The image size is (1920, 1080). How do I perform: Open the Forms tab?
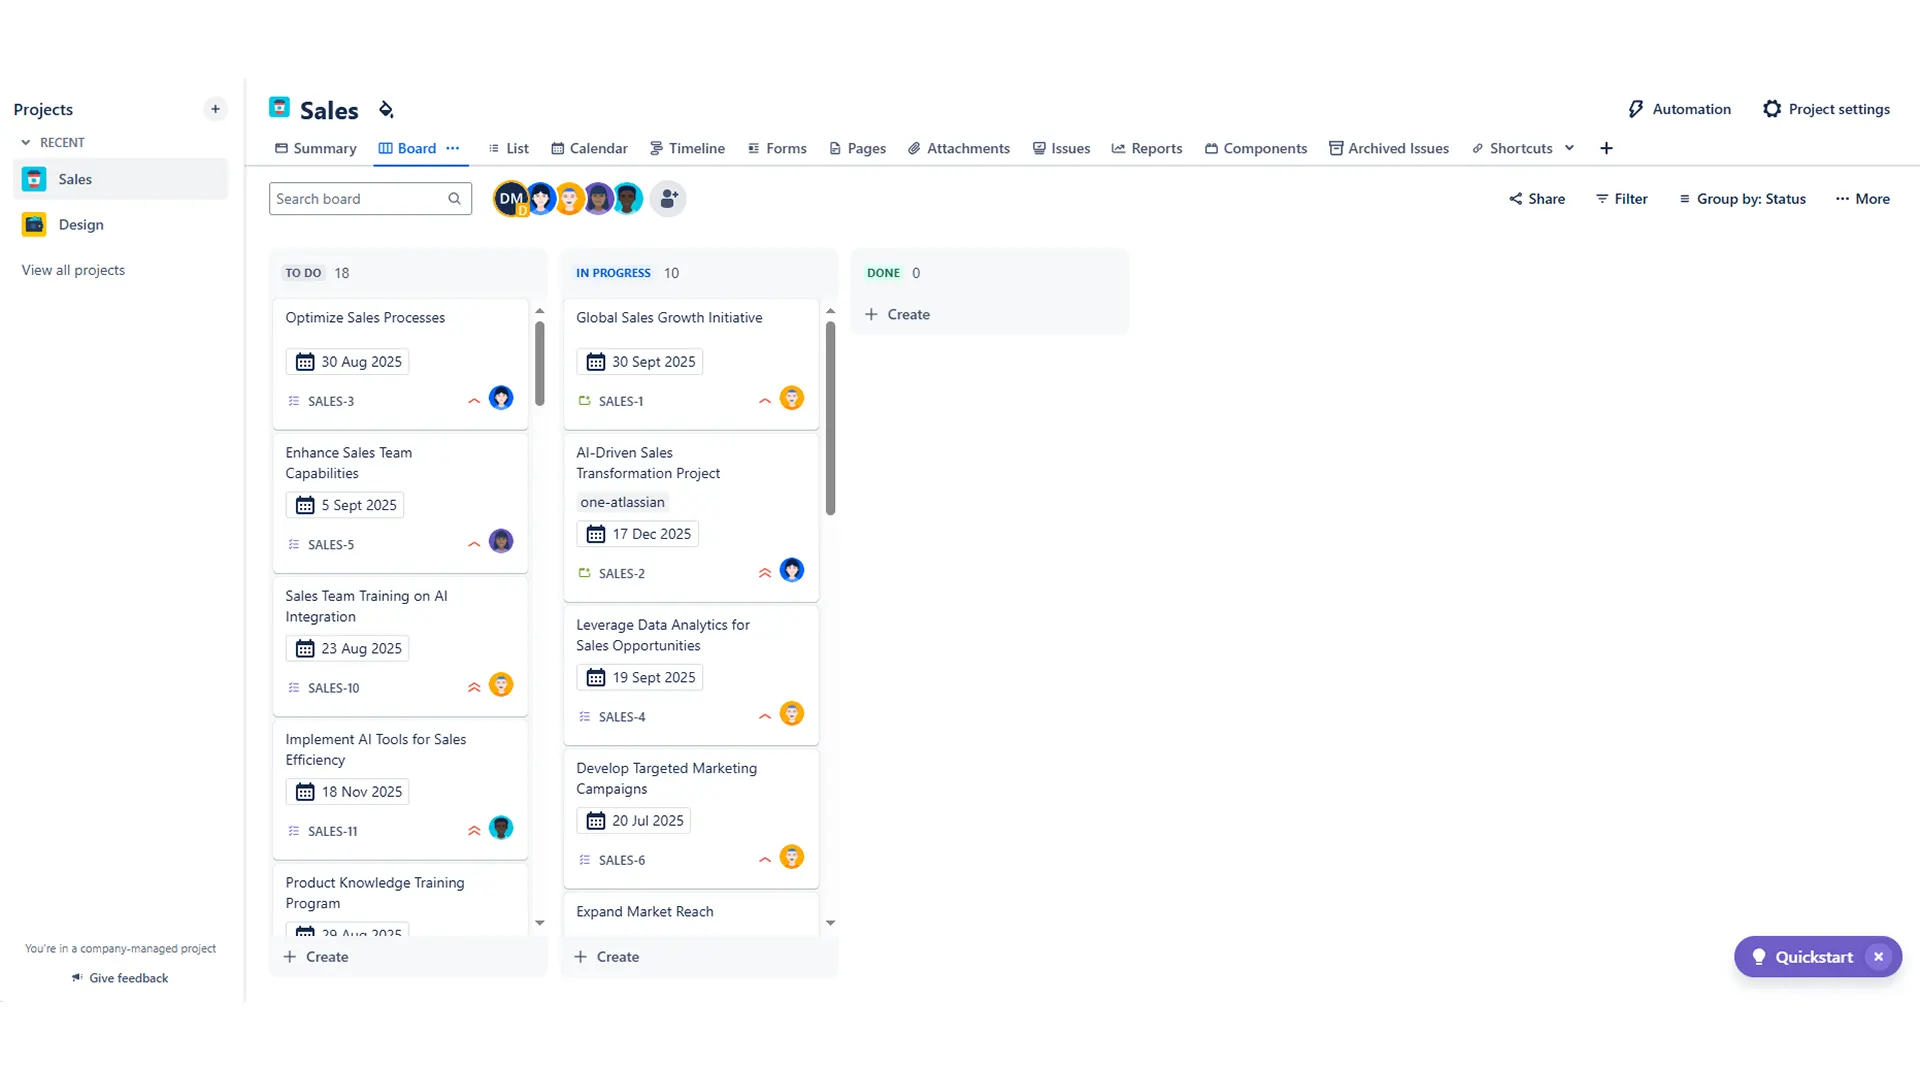(777, 148)
